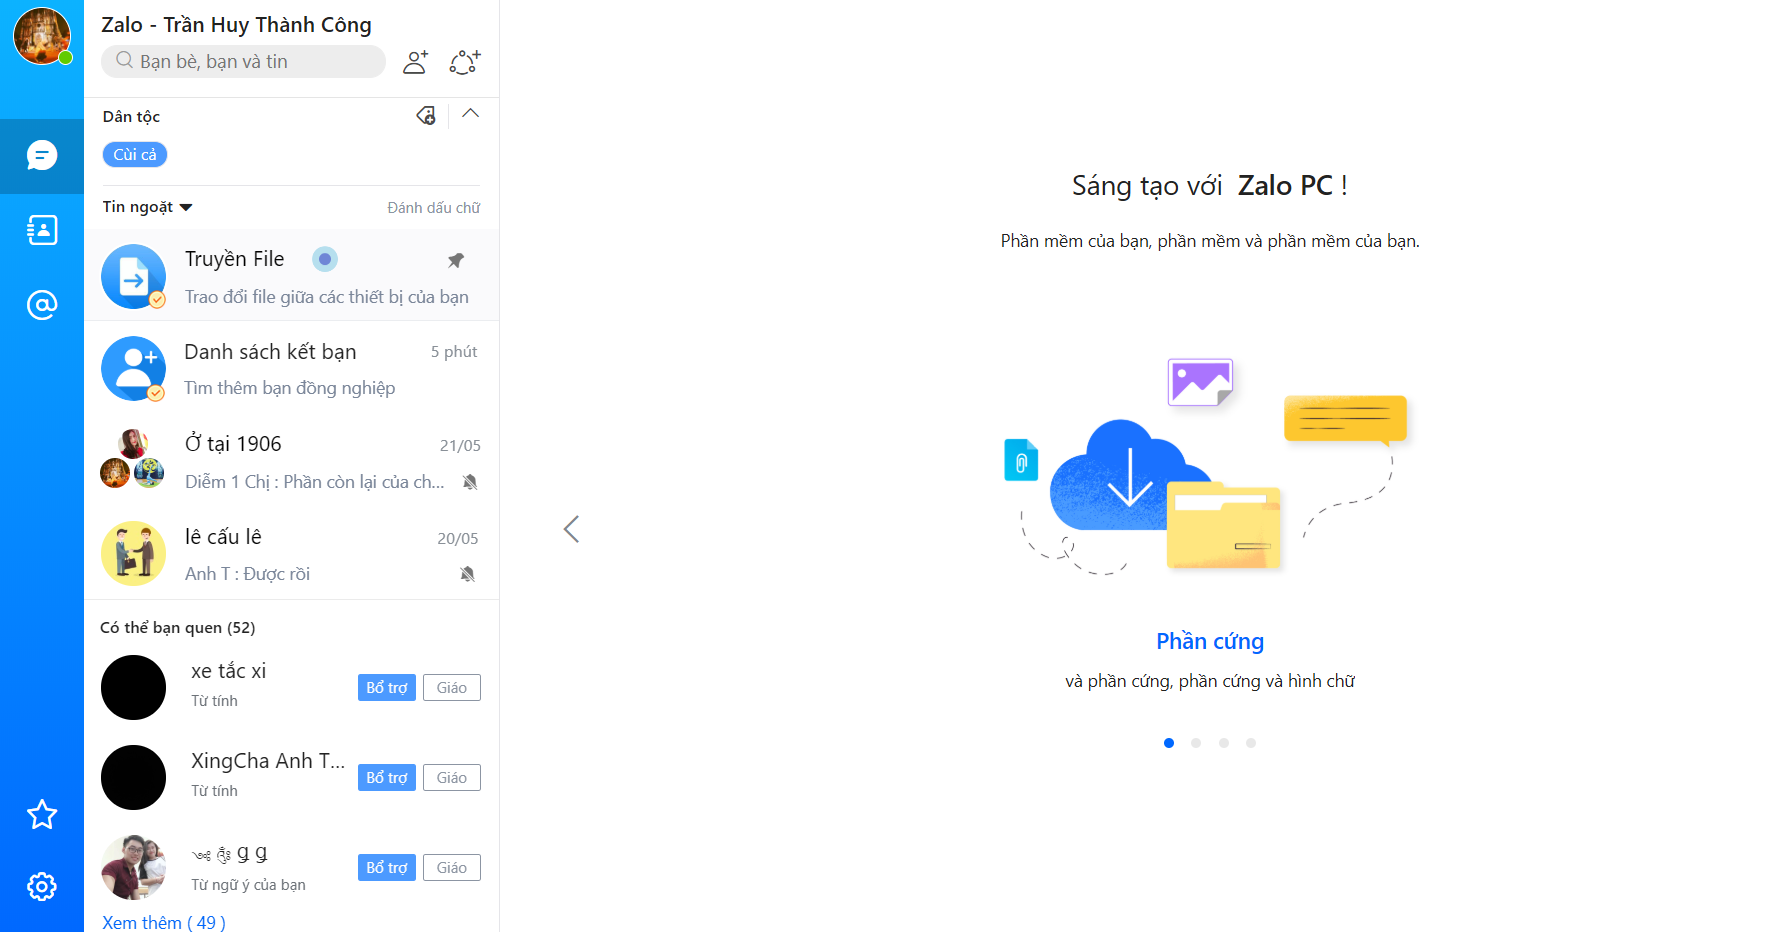This screenshot has height=932, width=1780.
Task: Select the second carousel pagination dot
Action: click(x=1196, y=743)
